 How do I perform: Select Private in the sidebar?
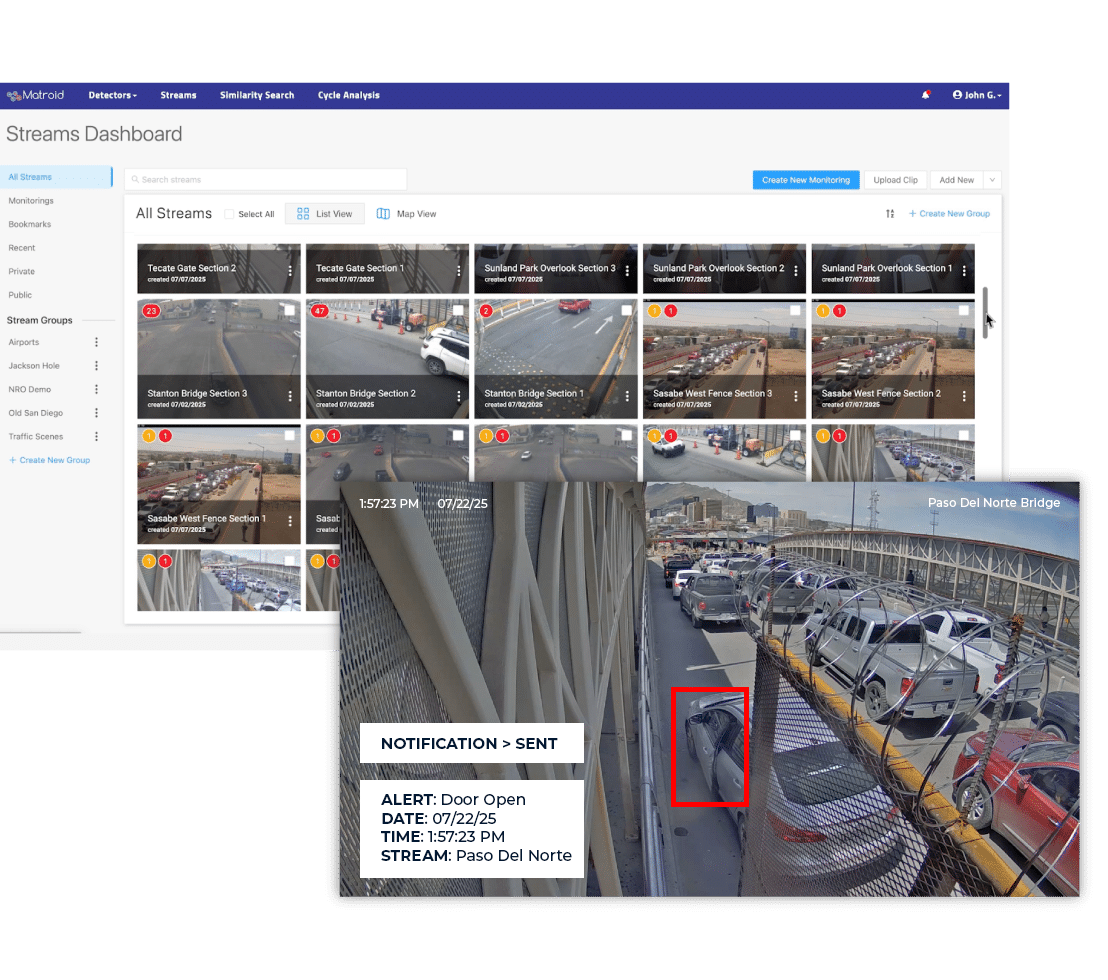(21, 271)
